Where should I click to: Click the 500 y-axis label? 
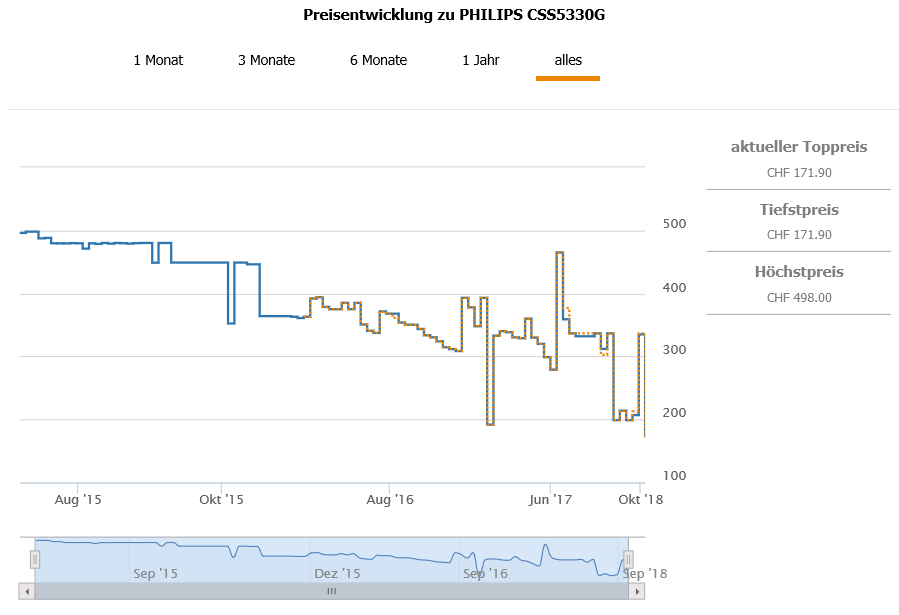click(x=675, y=224)
